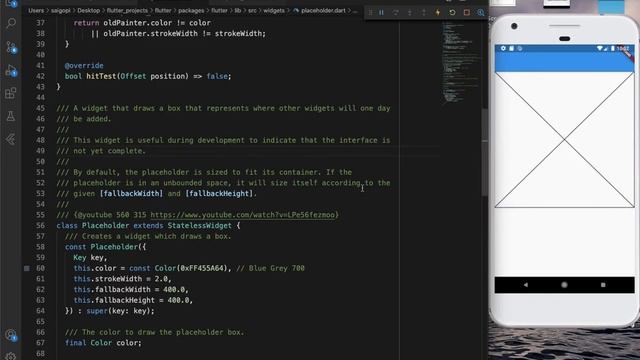
Task: Click 'const Placeholder({' on line 58
Action: tap(105, 247)
